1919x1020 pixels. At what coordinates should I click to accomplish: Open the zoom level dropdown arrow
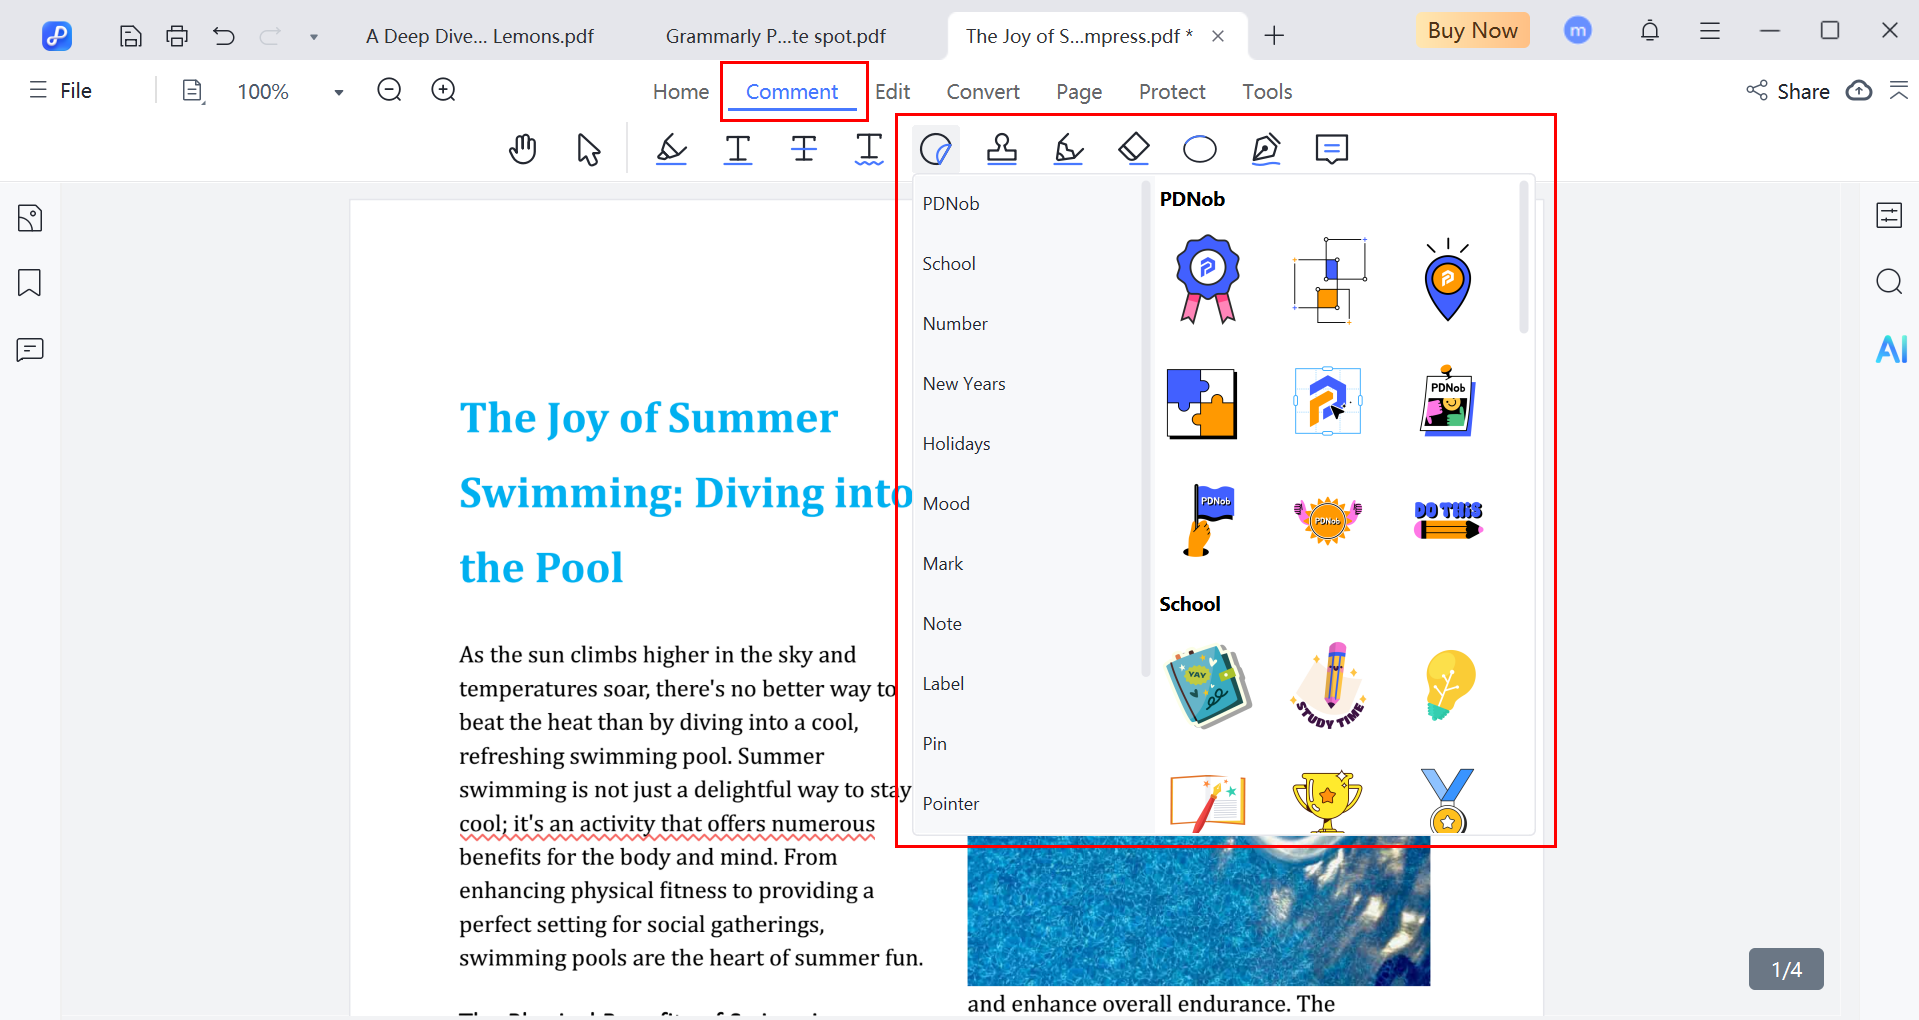339,92
